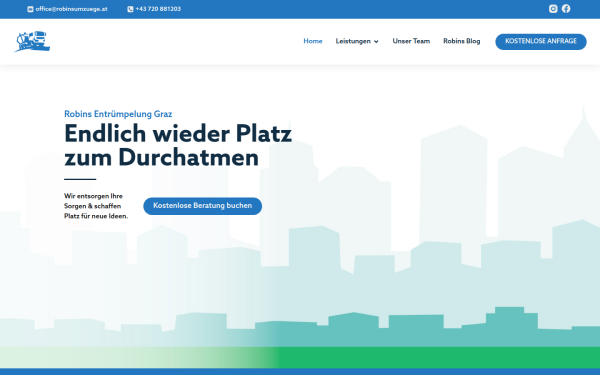This screenshot has height=375, width=600.
Task: Click the phone icon beside the number
Action: click(x=130, y=9)
